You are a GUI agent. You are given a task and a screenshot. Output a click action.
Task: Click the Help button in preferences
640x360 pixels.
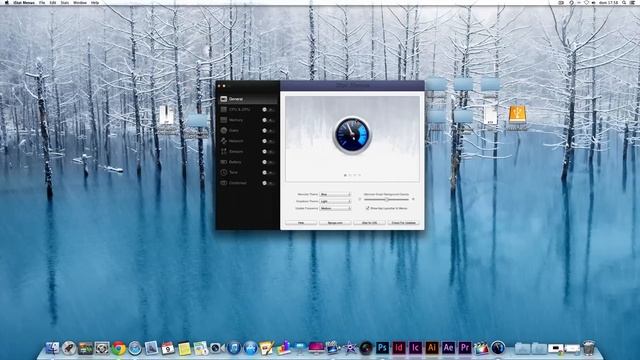301,222
